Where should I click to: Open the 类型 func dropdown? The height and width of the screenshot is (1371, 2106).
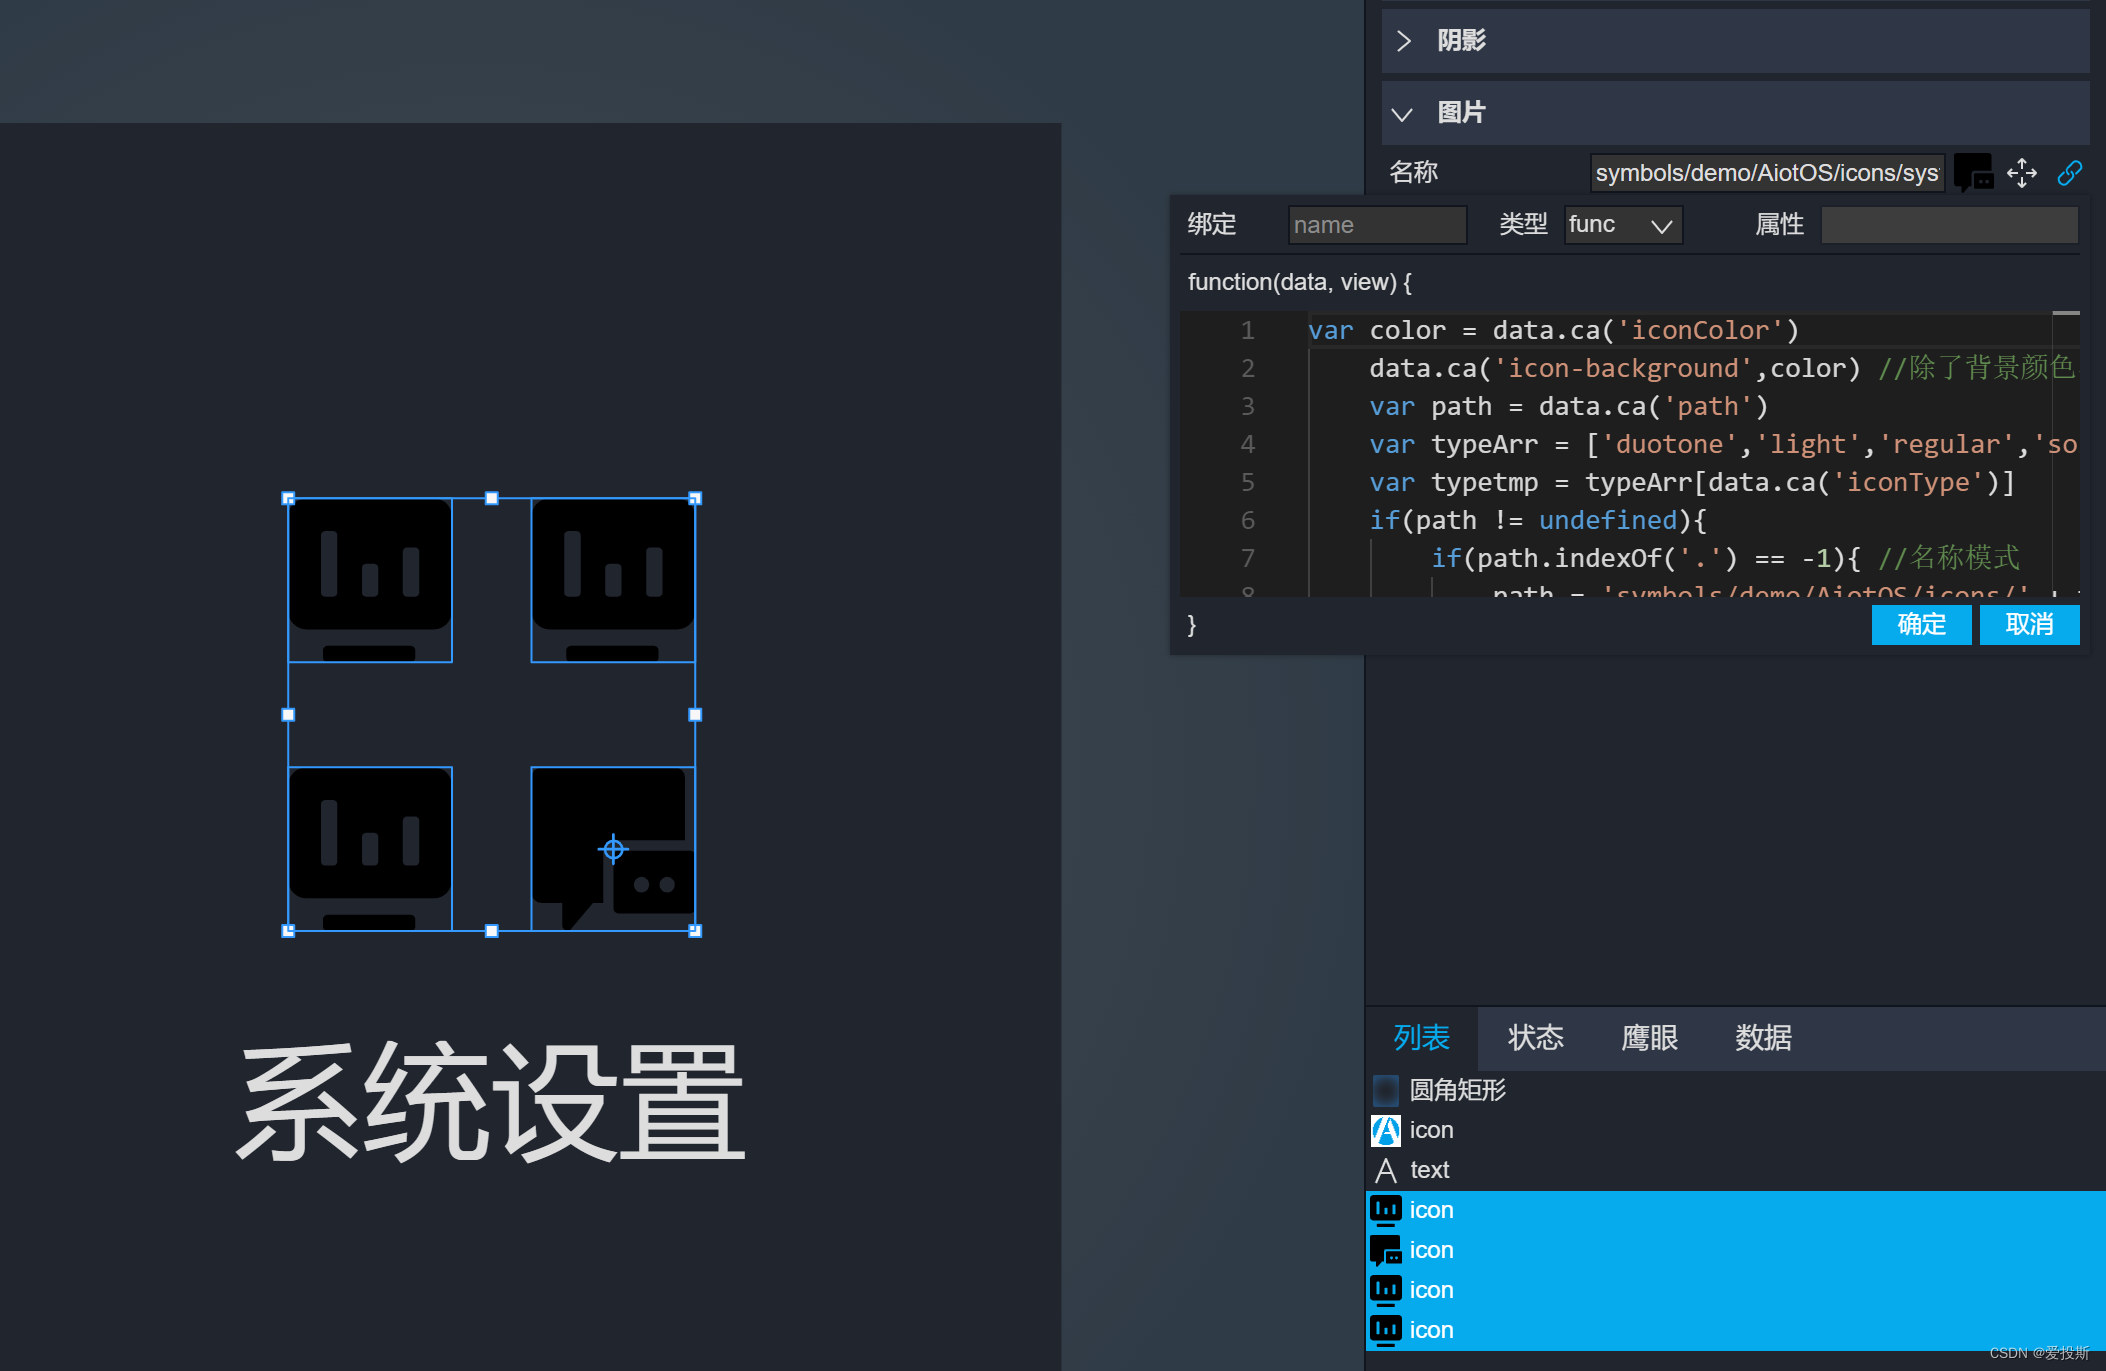click(1622, 225)
